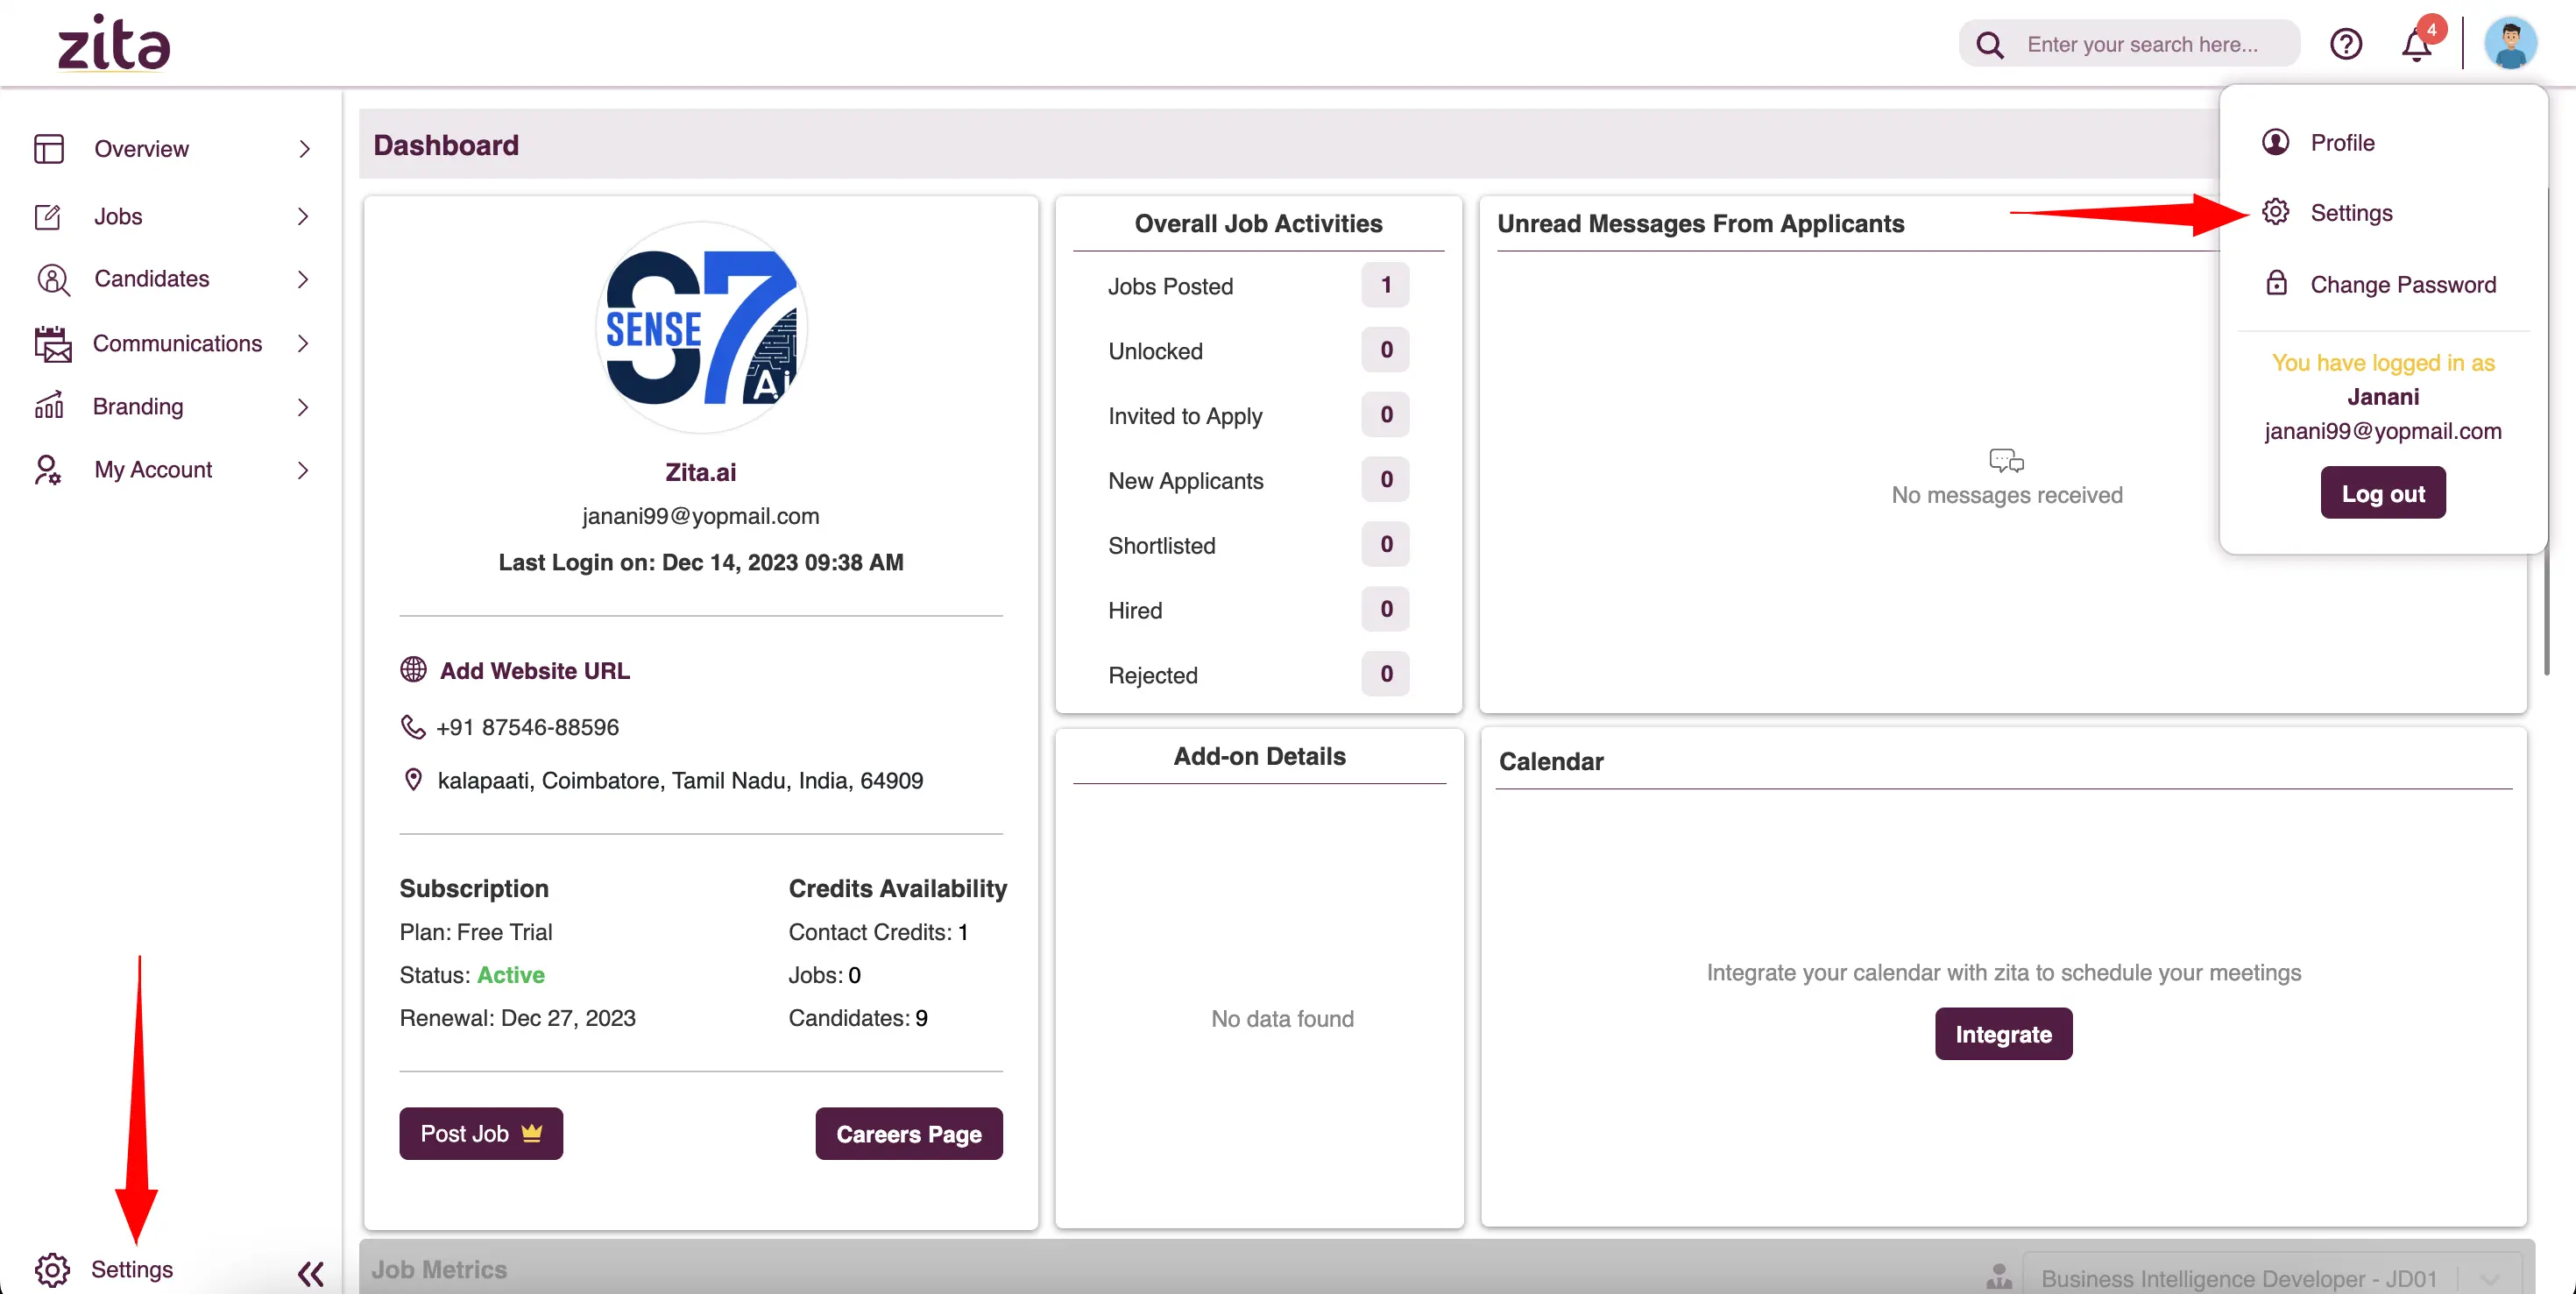Screen dimensions: 2576x1294
Task: Click the Integrate calendar button
Action: tap(2003, 1033)
